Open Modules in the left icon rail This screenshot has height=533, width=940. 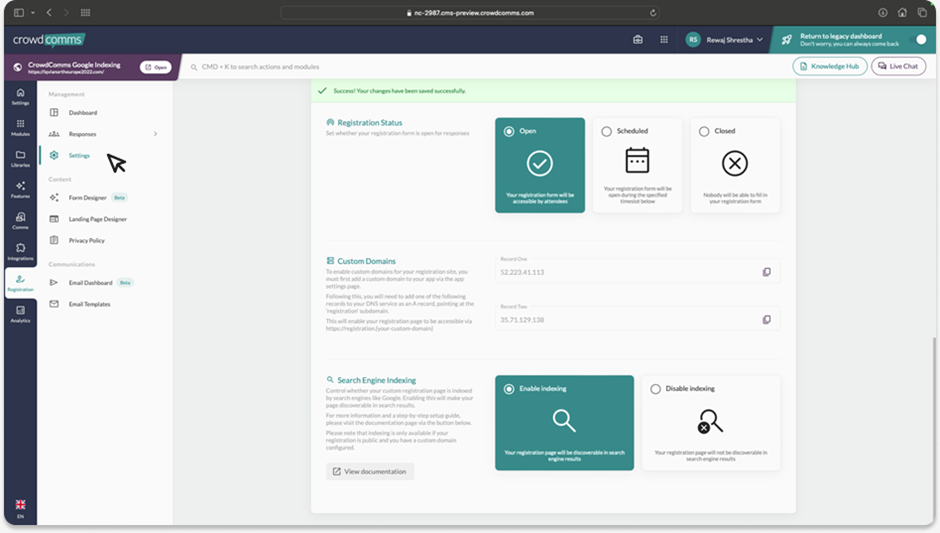[20, 127]
